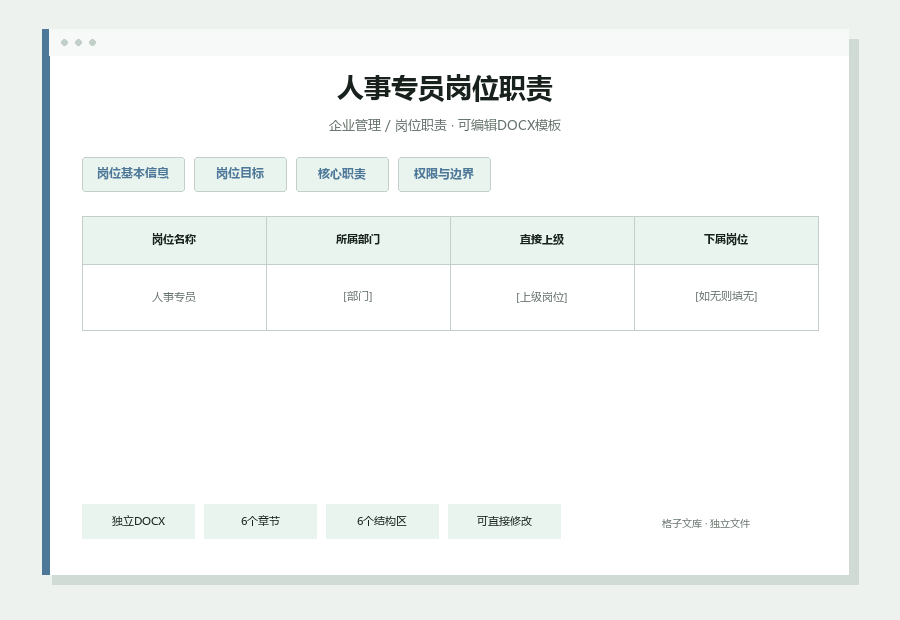Select the 人事专员 table cell

pyautogui.click(x=174, y=297)
